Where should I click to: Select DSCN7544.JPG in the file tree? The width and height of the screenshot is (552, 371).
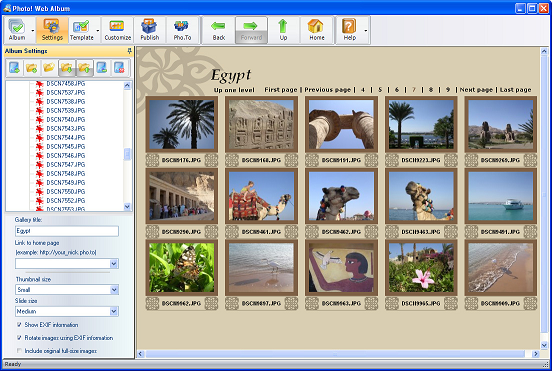click(x=66, y=137)
